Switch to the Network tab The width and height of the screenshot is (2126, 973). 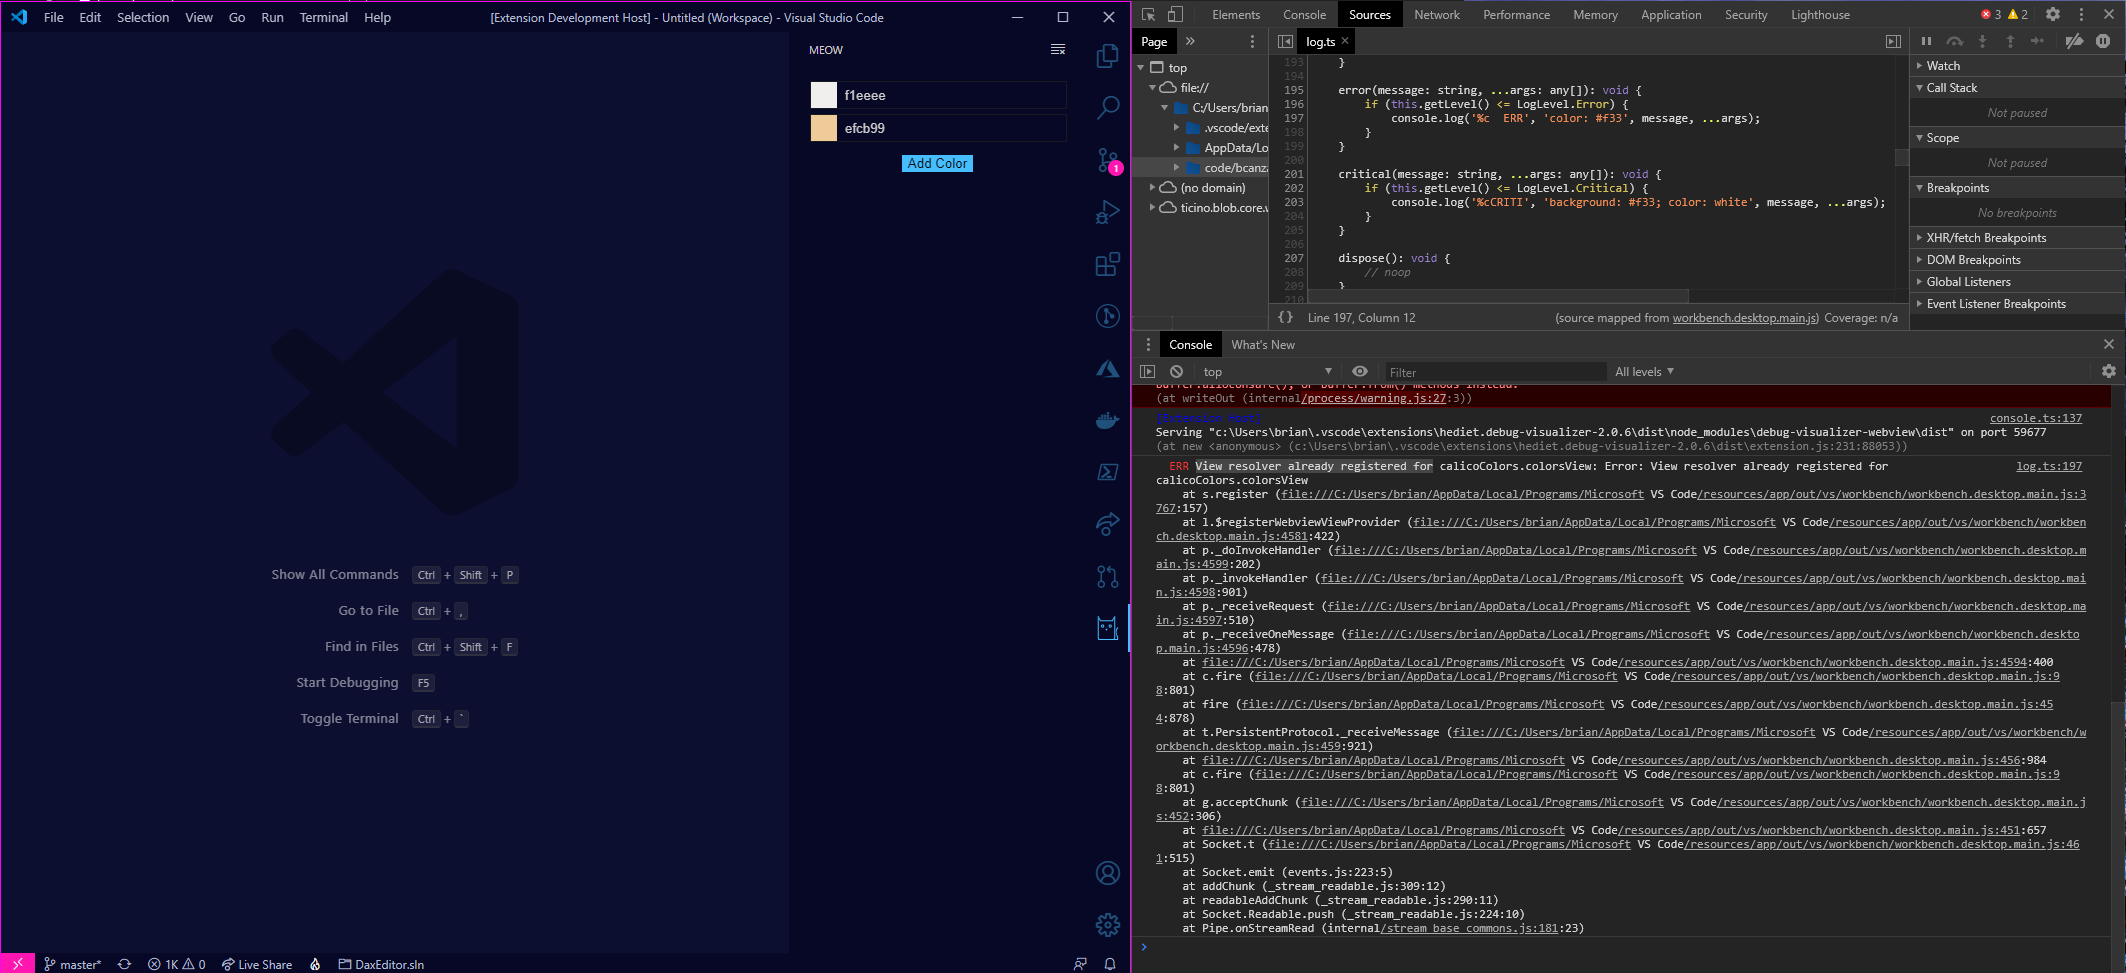click(x=1437, y=14)
